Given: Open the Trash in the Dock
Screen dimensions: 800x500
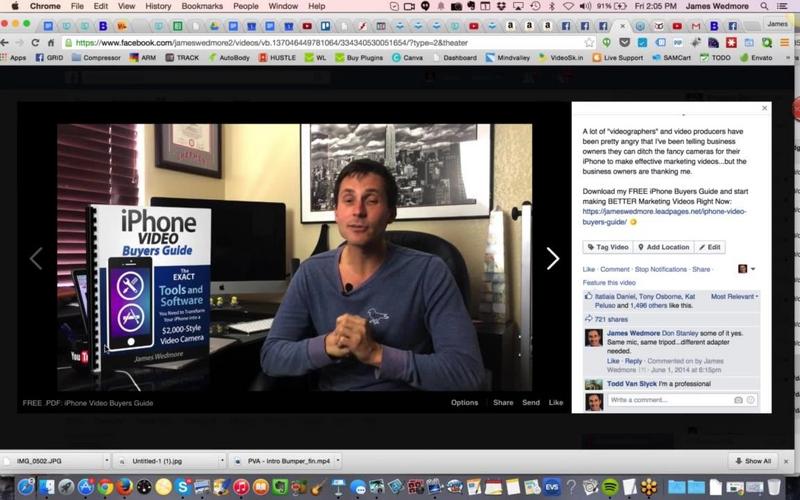Looking at the screenshot, I should tap(774, 487).
